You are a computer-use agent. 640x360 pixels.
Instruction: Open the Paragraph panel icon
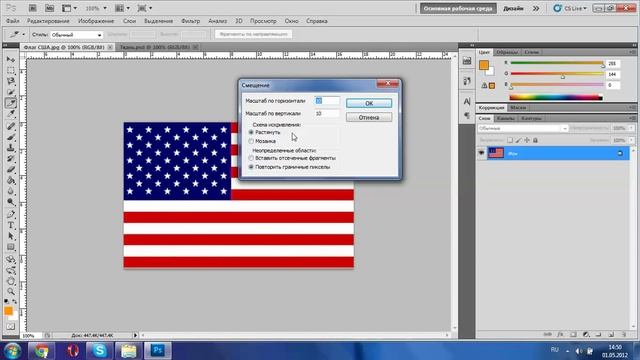click(x=467, y=115)
